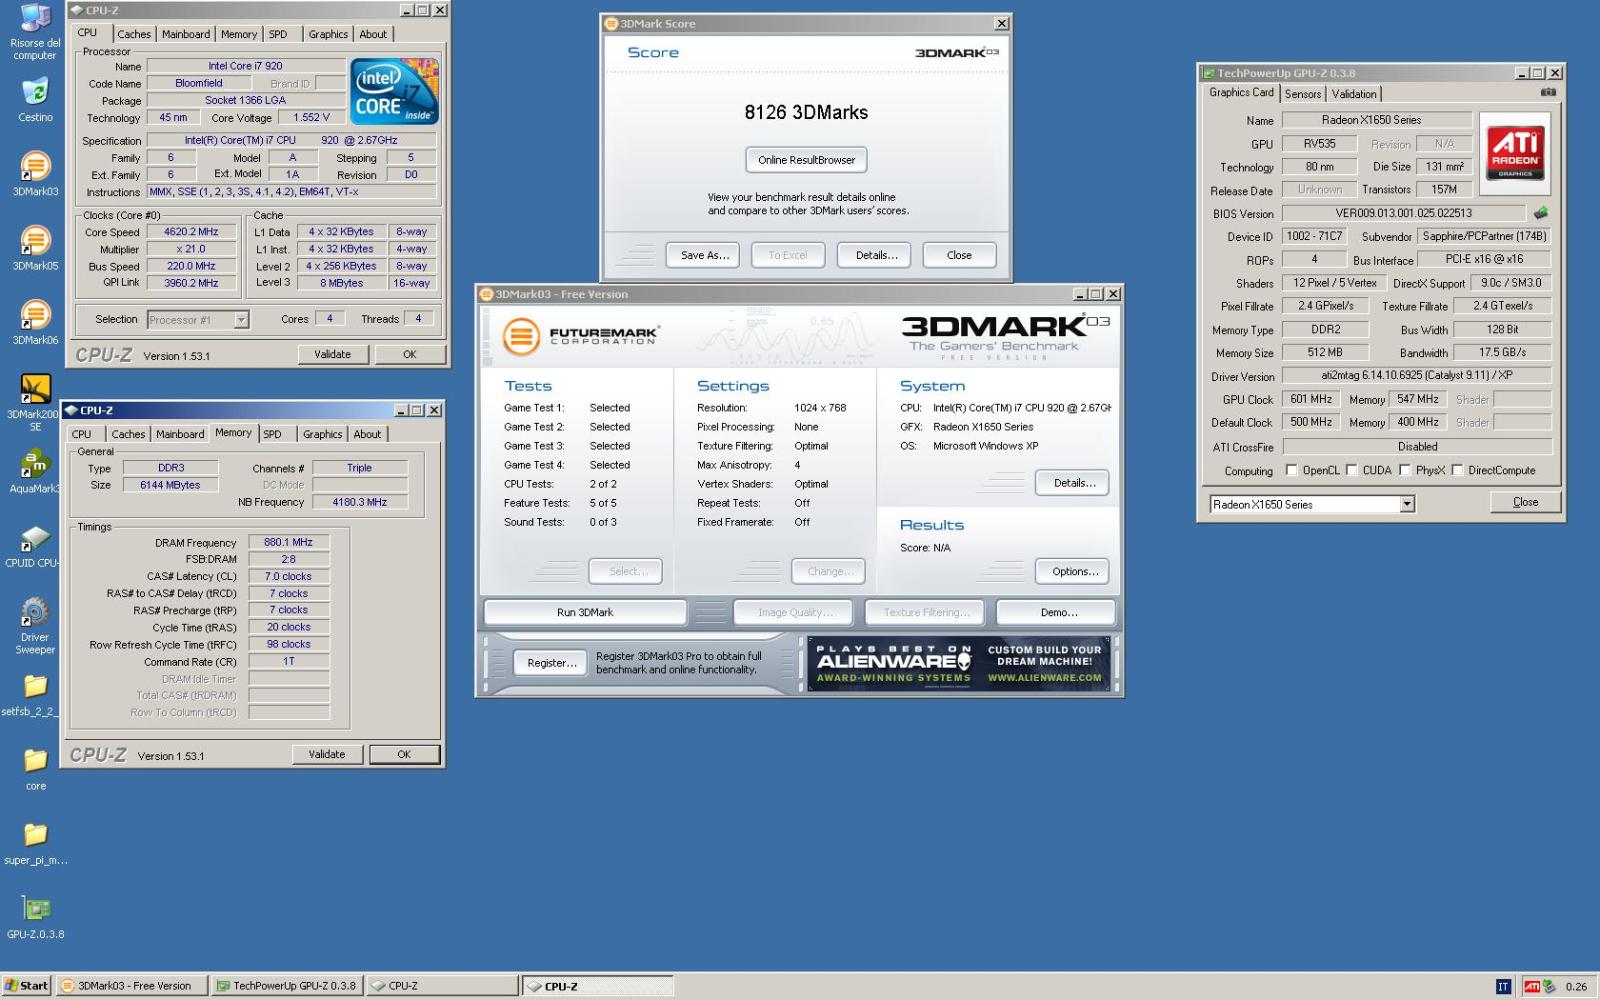Click the ATI Radeon logo in GPU-Z
Image resolution: width=1600 pixels, height=1000 pixels.
[x=1516, y=153]
